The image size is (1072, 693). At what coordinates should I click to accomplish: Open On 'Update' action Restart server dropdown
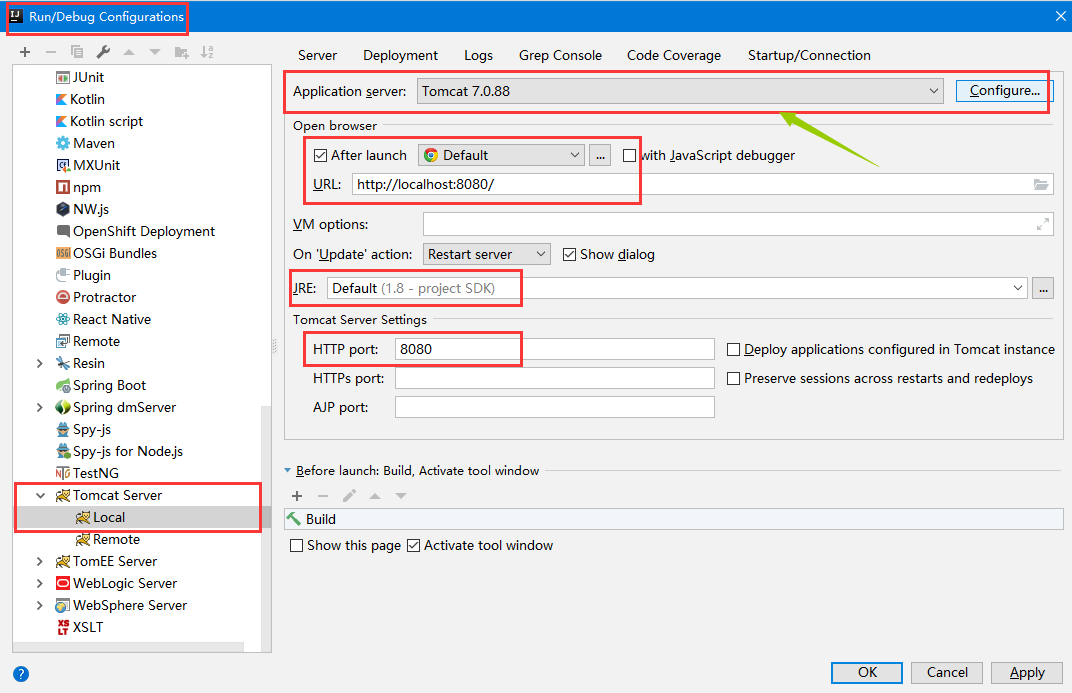[x=487, y=254]
